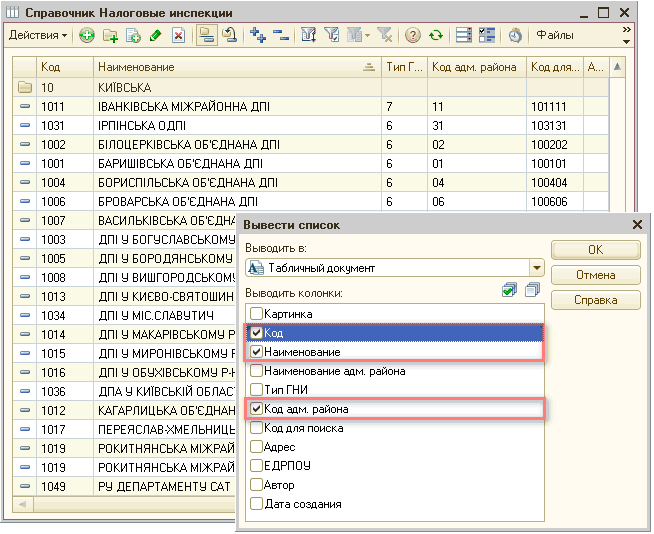
Task: Open the Действия menu
Action: click(x=38, y=35)
